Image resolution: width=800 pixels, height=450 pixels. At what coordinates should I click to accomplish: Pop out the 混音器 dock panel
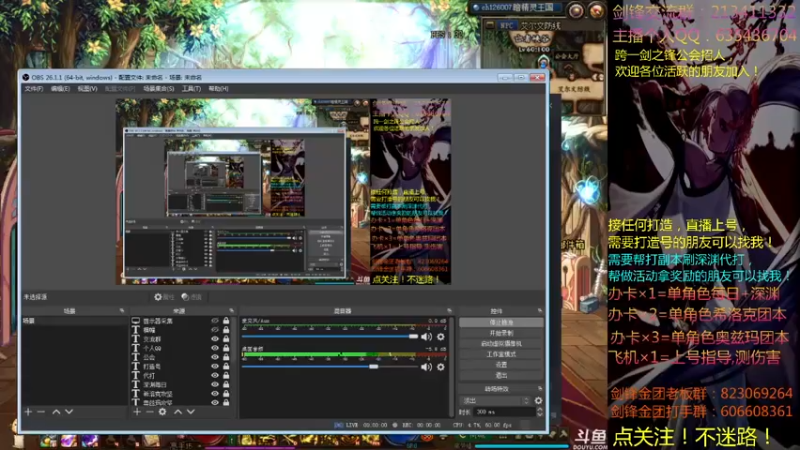pos(449,311)
